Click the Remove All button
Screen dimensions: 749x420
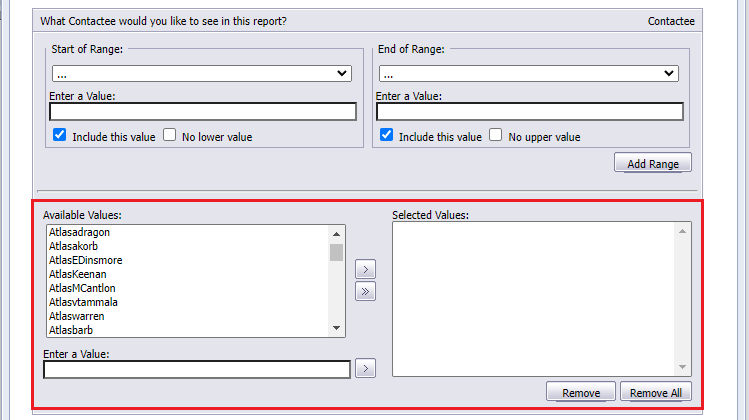(x=656, y=392)
